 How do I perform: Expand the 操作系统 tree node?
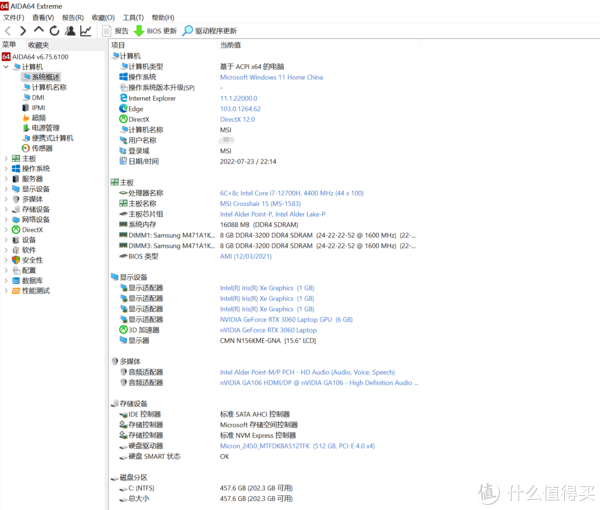click(6, 168)
